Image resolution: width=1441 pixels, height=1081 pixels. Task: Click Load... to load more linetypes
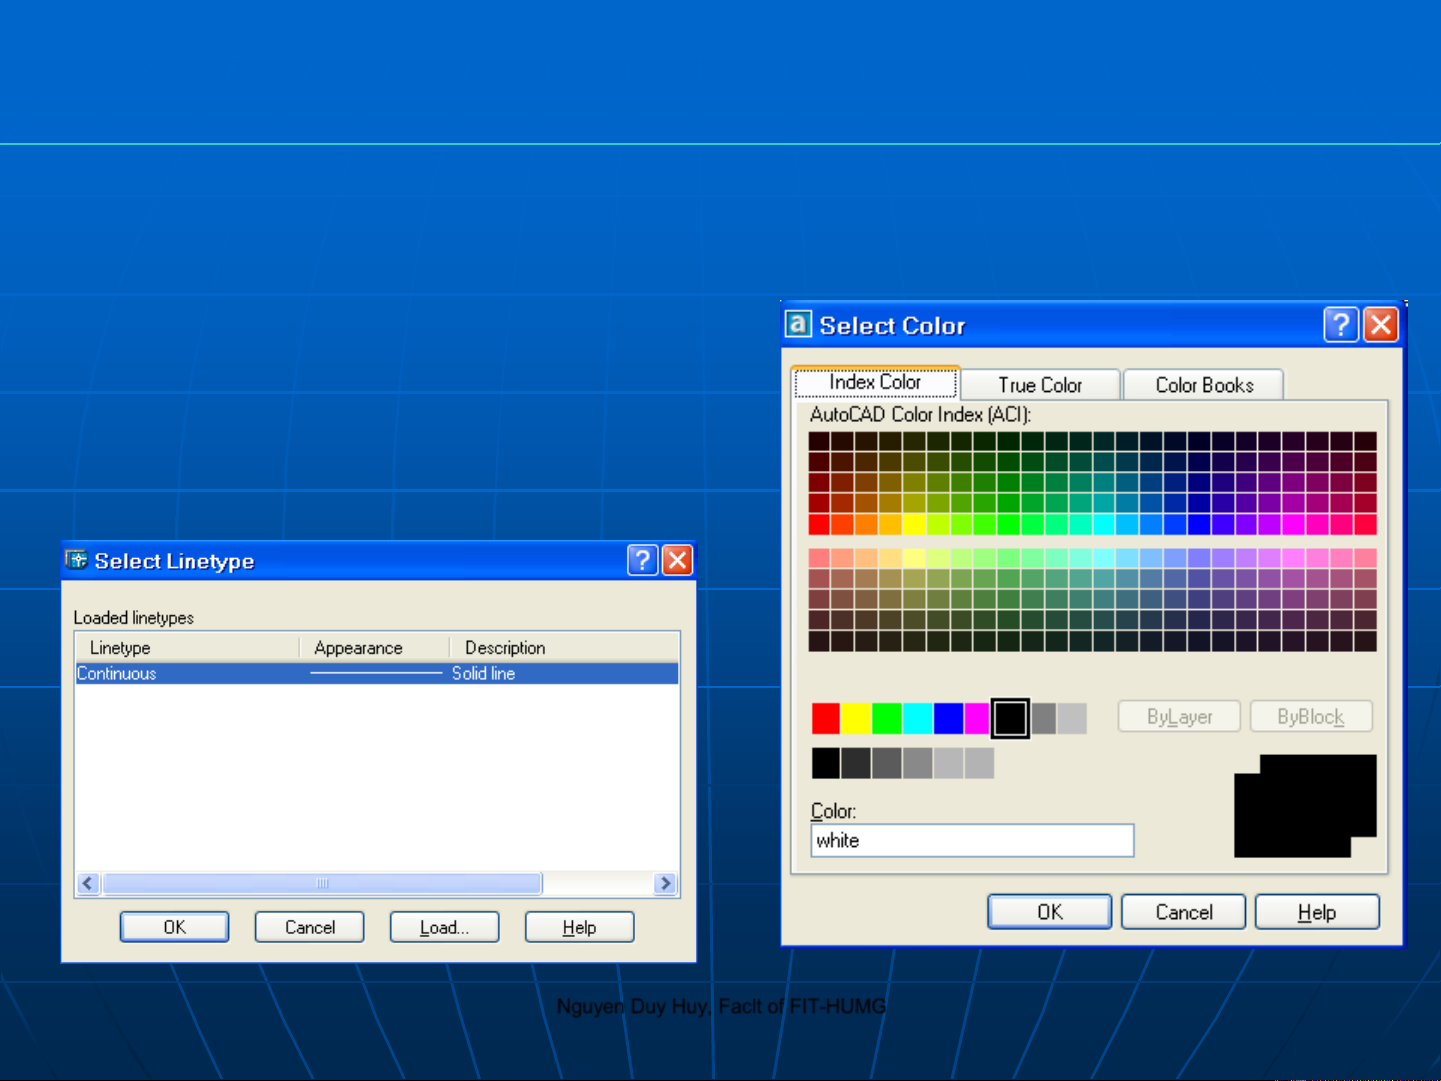pos(444,927)
